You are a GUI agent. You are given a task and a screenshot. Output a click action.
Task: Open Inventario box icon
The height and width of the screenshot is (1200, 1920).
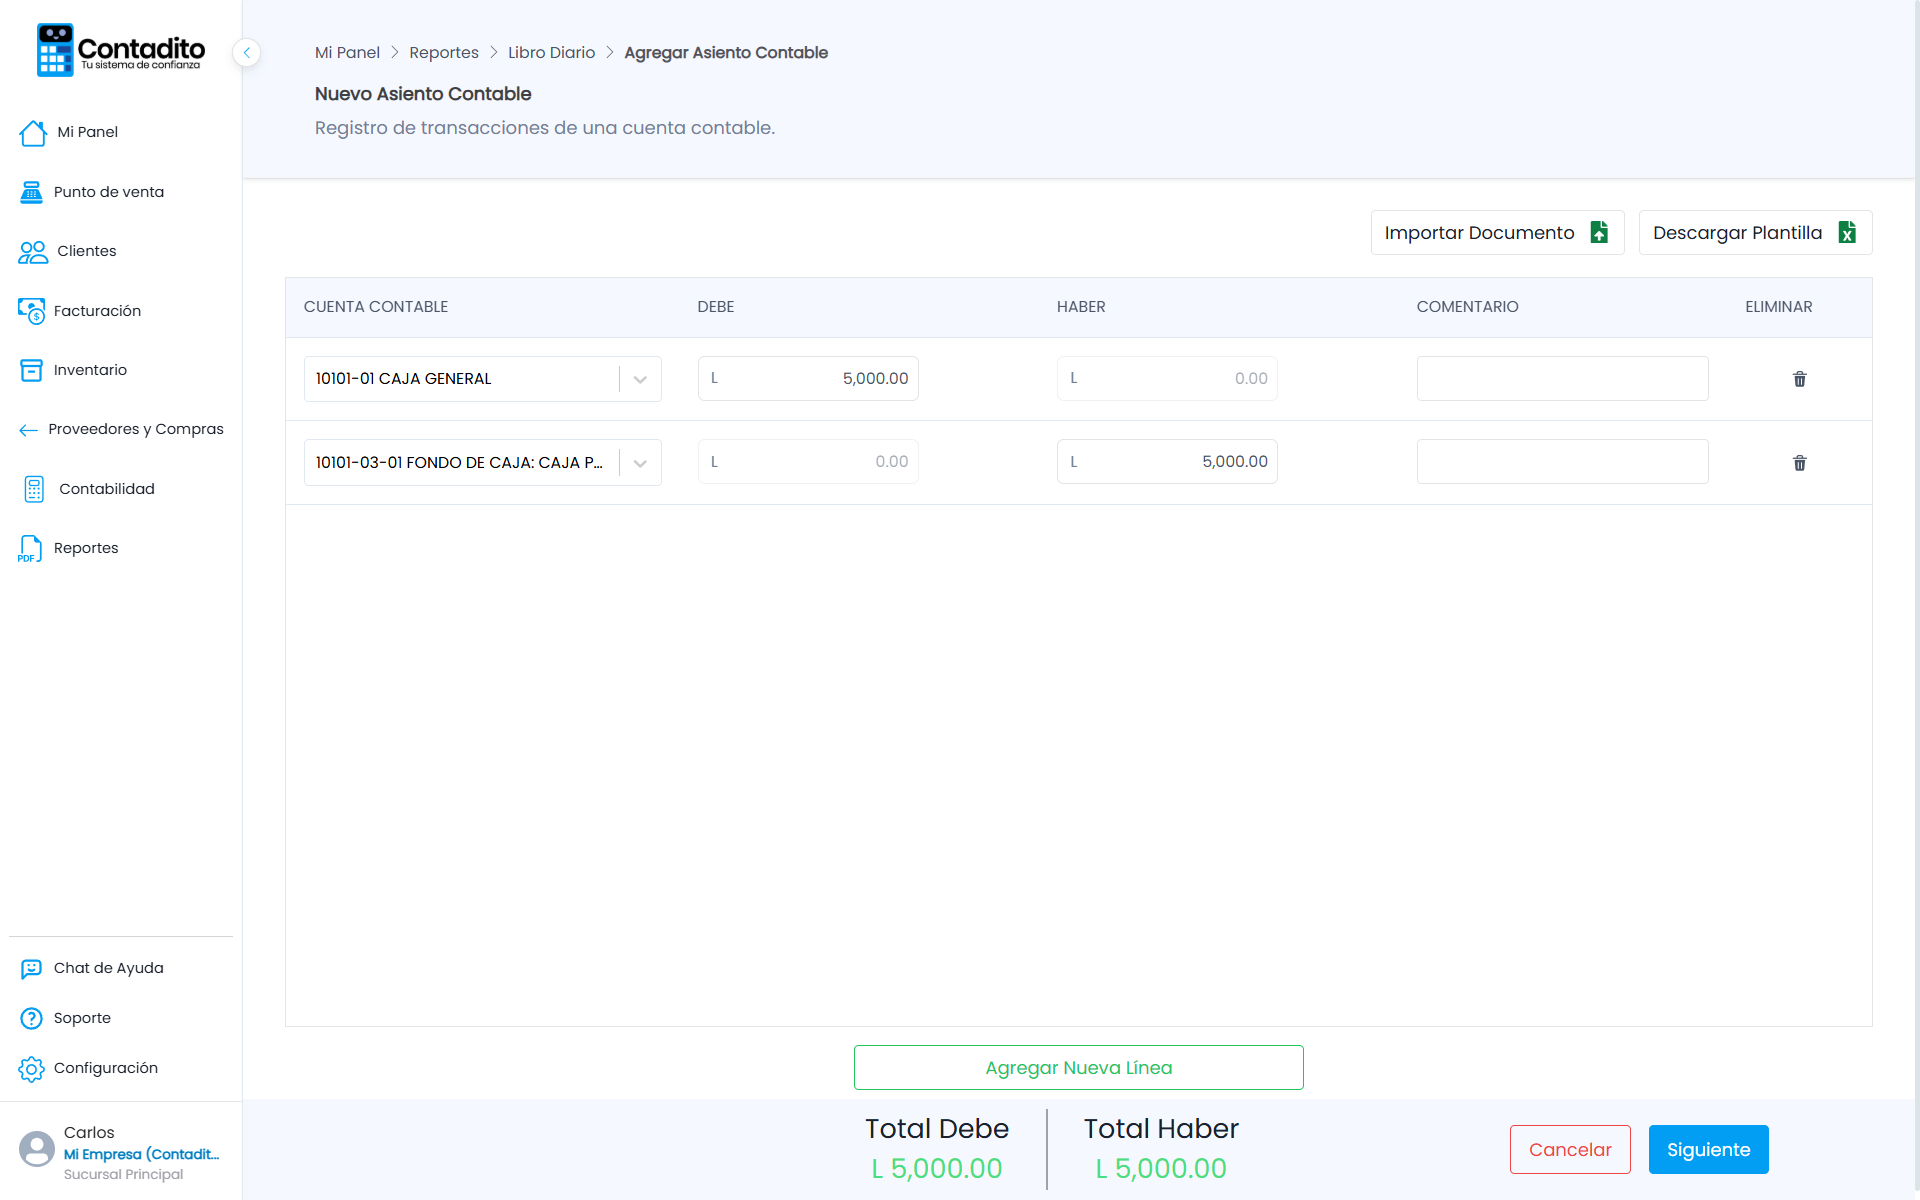pos(31,370)
